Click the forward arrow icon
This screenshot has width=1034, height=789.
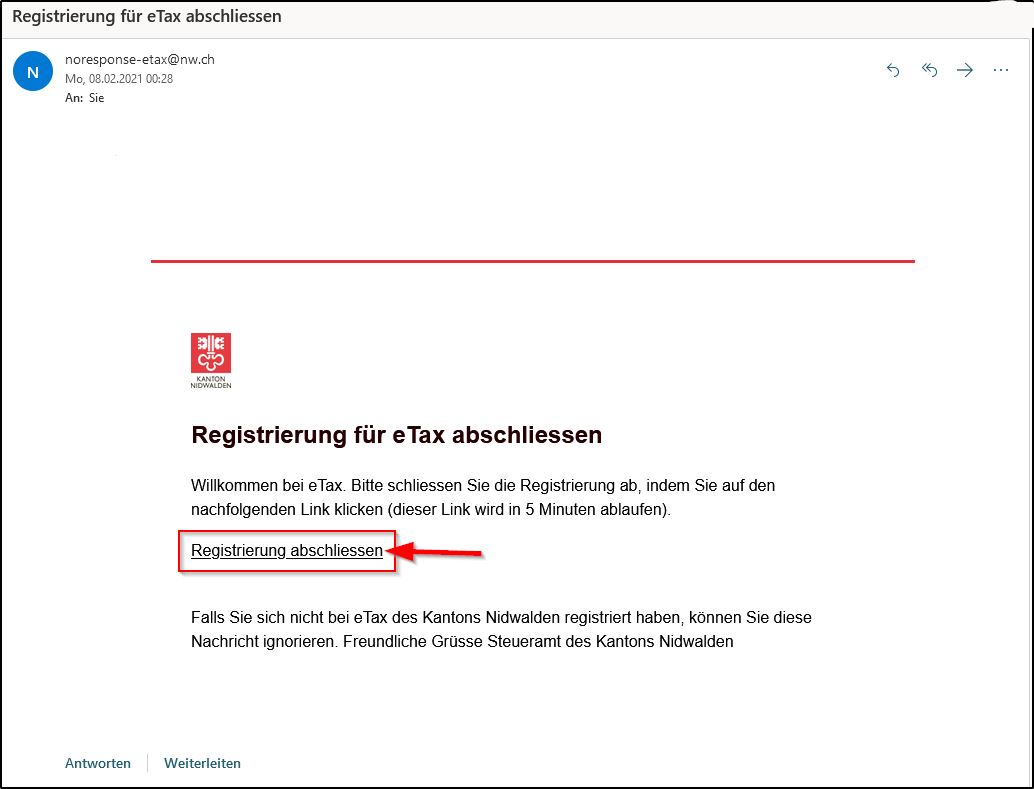coord(965,70)
